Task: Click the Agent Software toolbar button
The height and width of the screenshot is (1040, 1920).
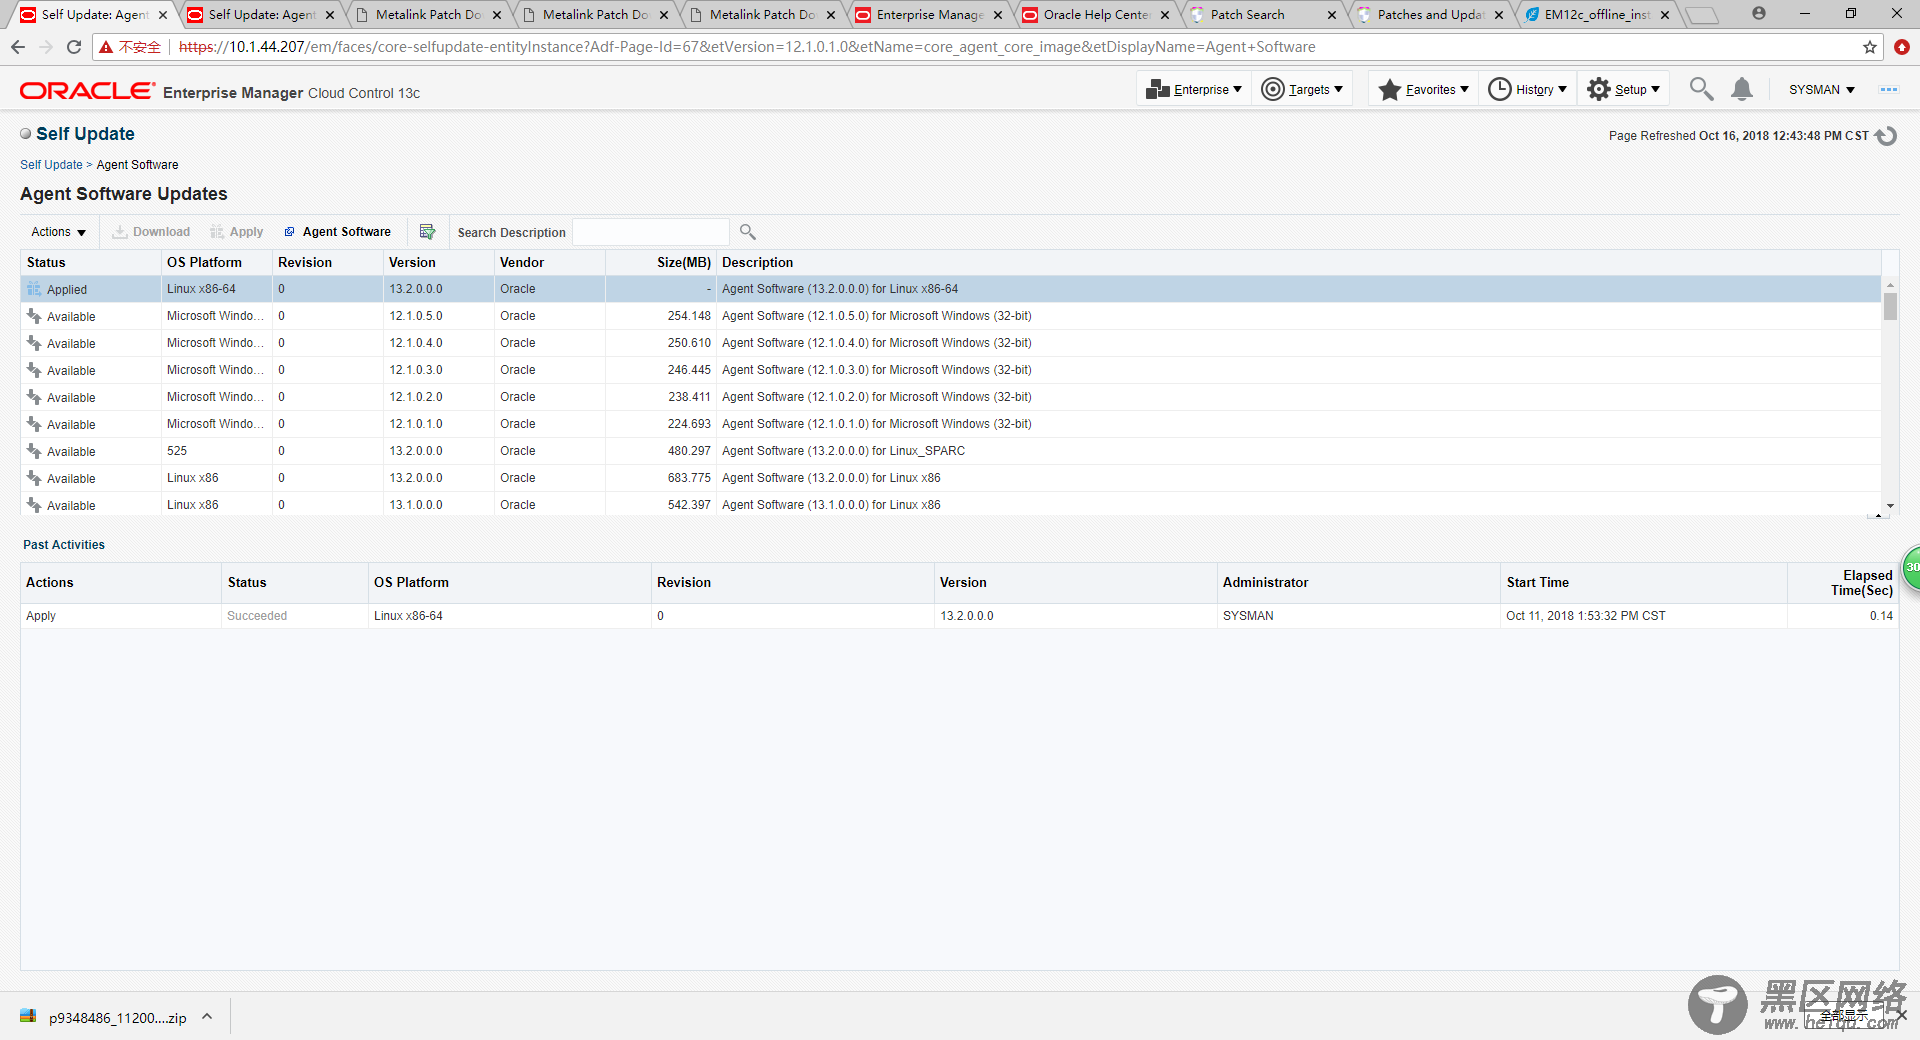Action: pos(338,232)
